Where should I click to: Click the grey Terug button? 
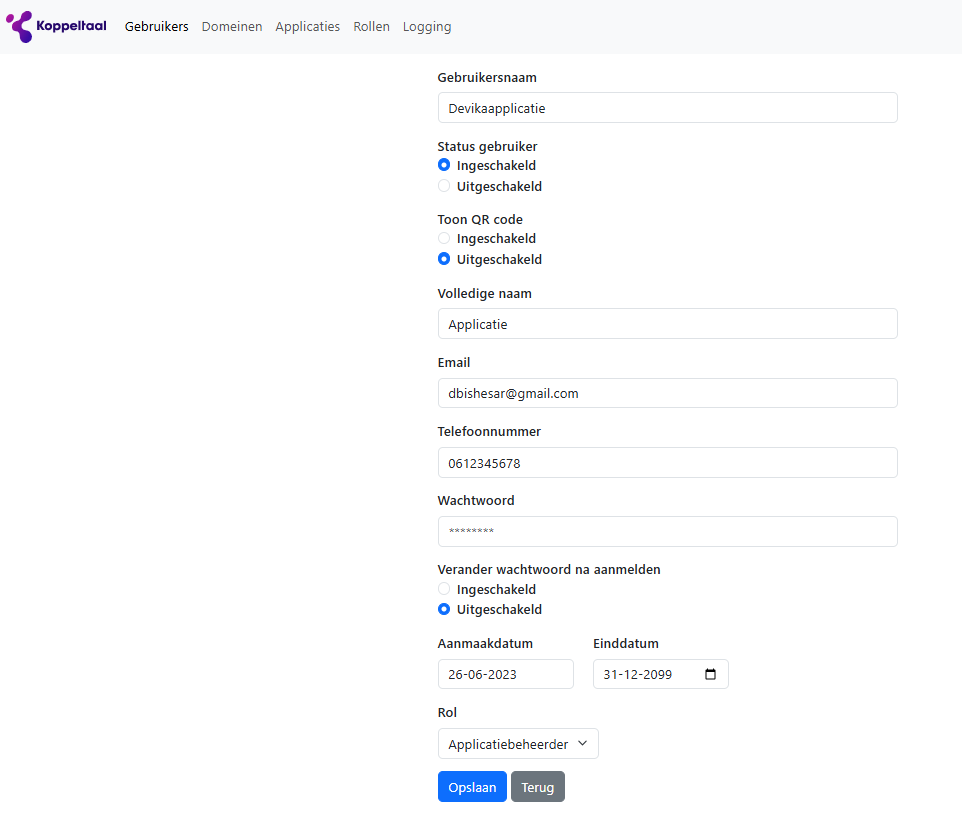point(537,787)
